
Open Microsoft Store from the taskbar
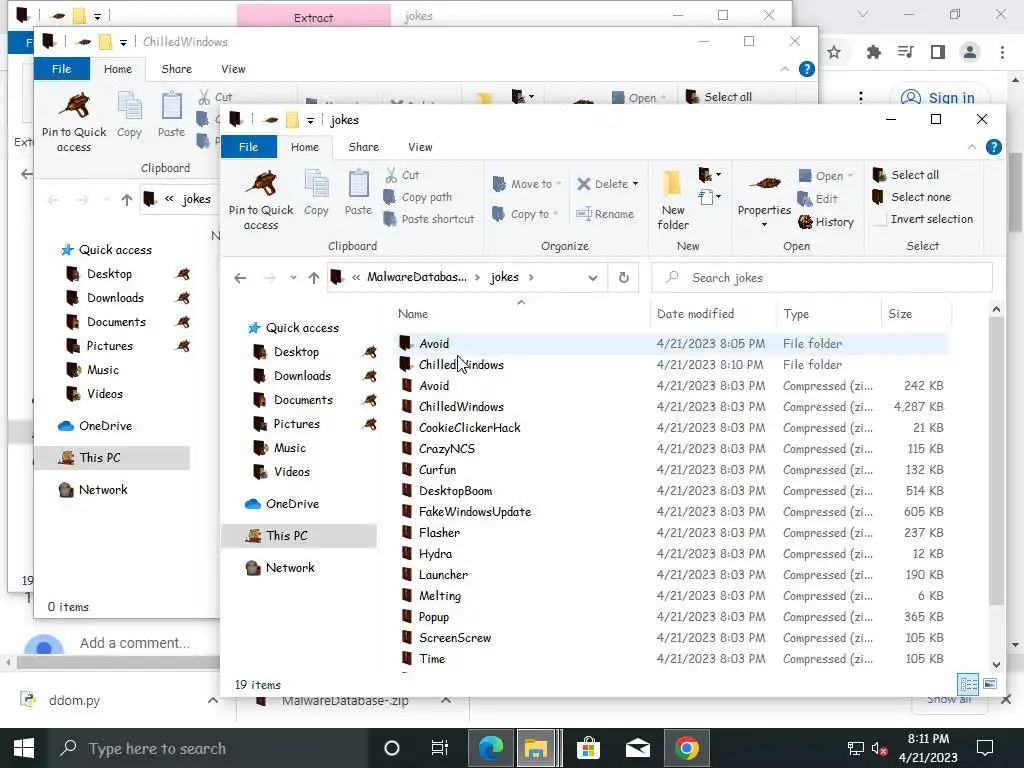click(x=588, y=748)
